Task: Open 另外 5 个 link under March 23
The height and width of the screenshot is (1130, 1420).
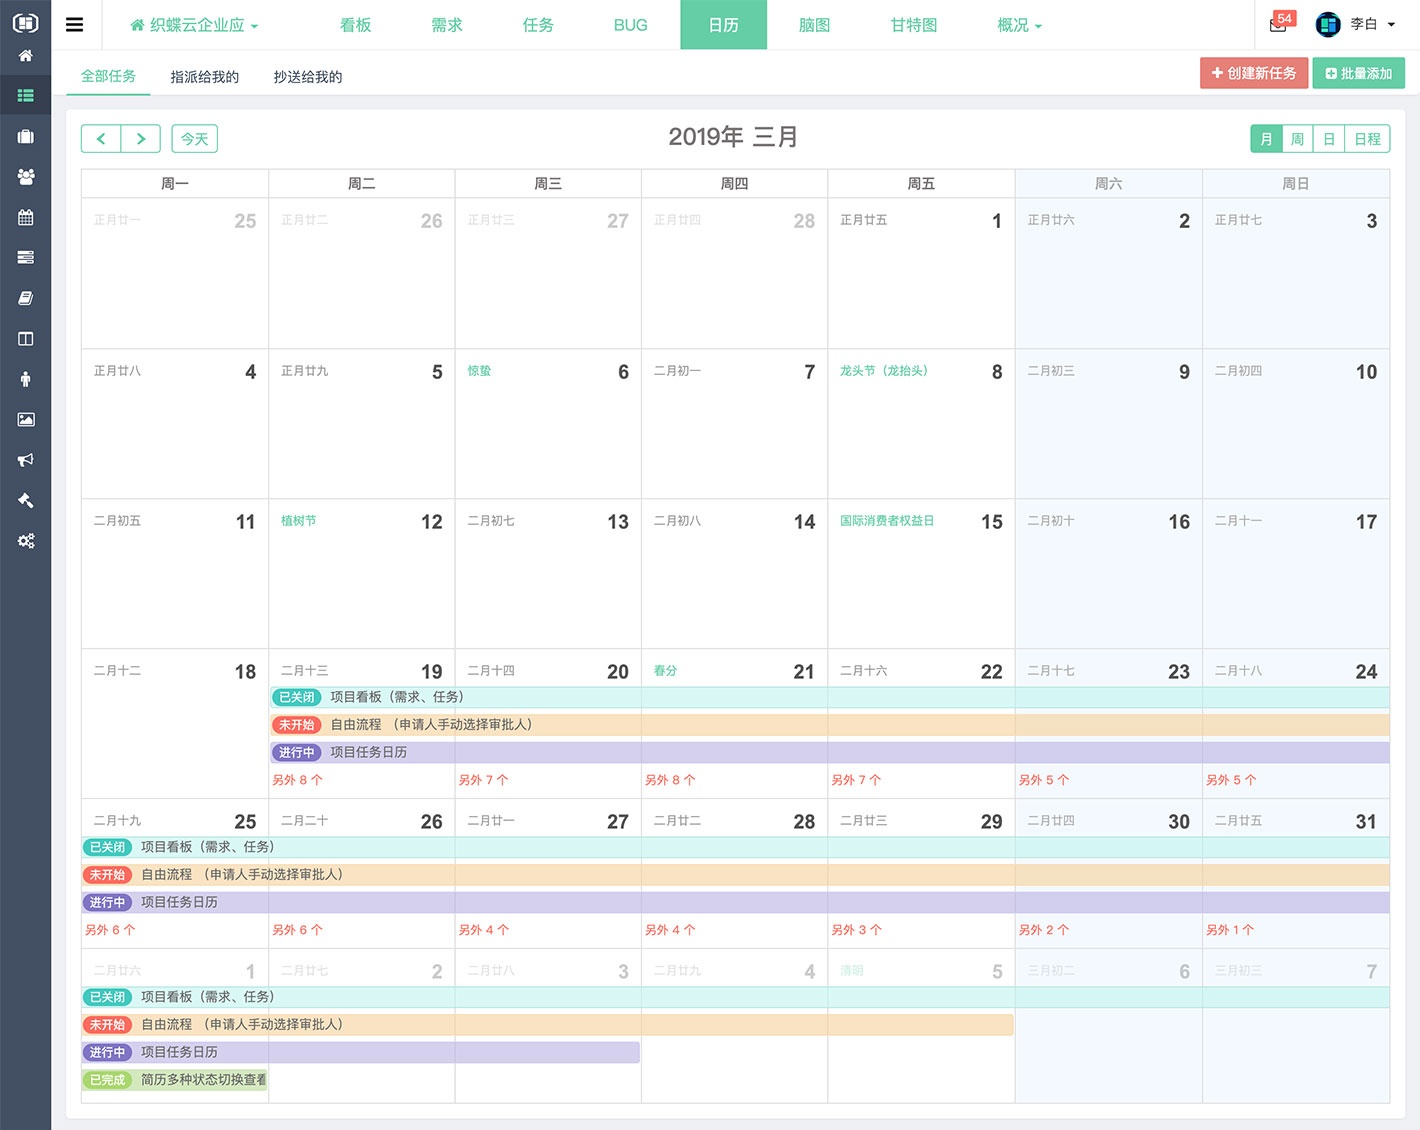Action: pyautogui.click(x=1044, y=780)
